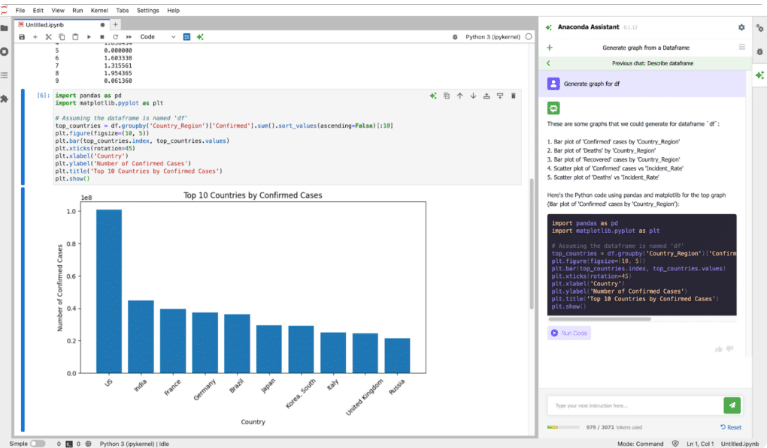Screen dimensions: 767x448
Task: Start a new chat with green plus
Action: tap(549, 47)
